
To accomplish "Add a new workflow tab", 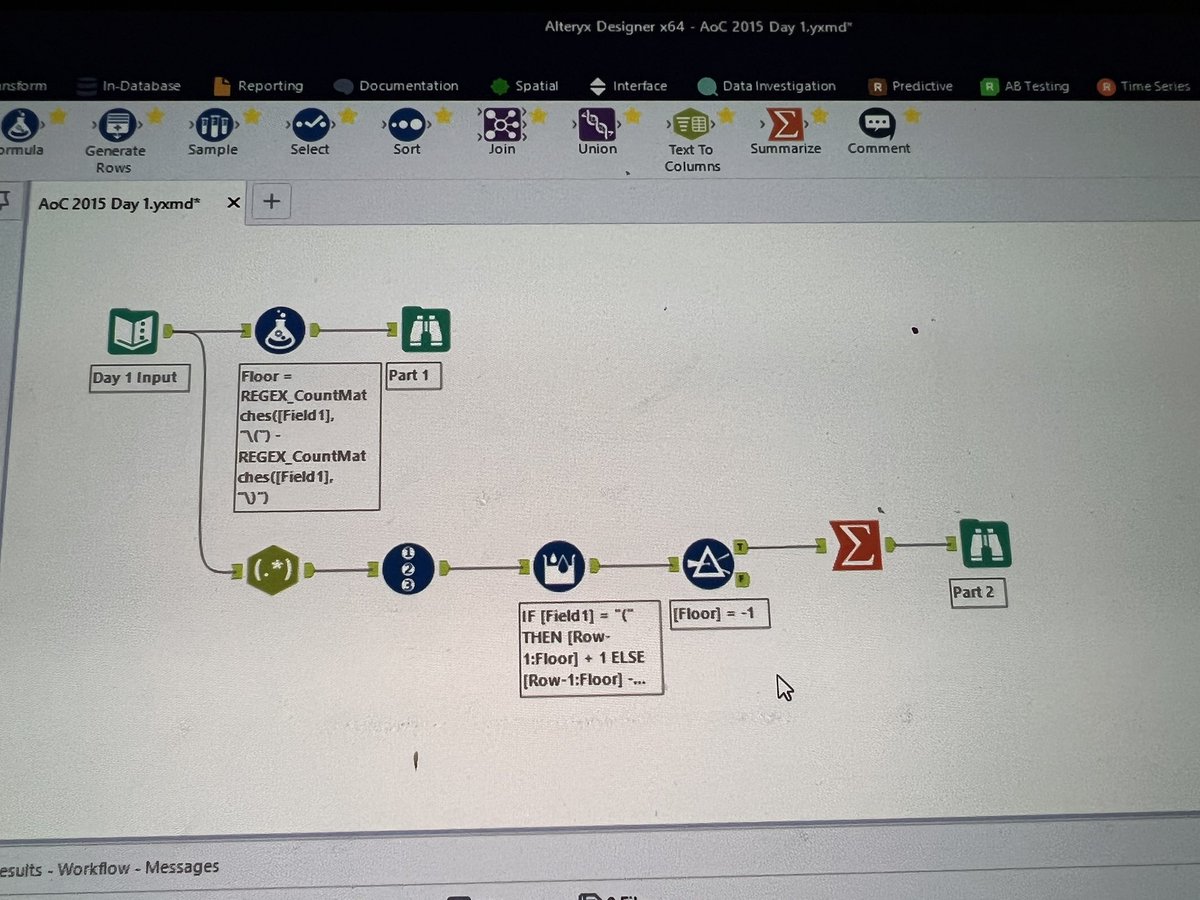I will tap(270, 202).
